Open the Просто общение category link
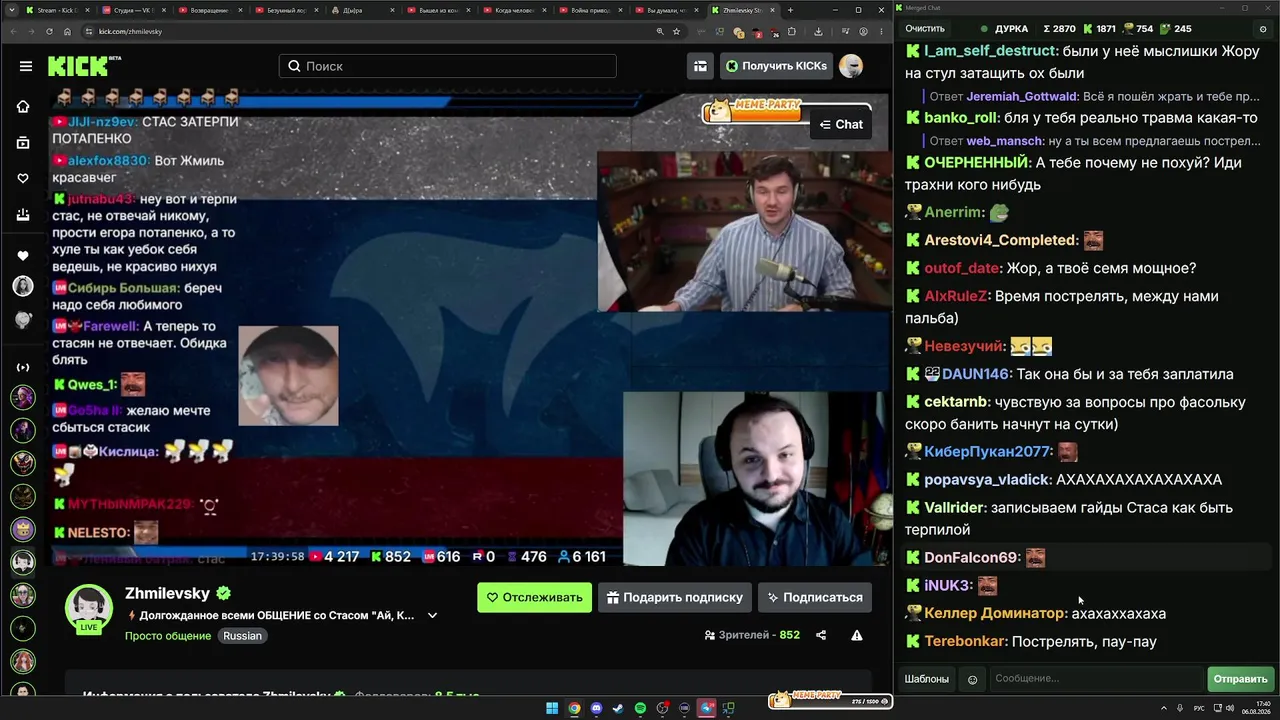The height and width of the screenshot is (720, 1280). point(168,636)
